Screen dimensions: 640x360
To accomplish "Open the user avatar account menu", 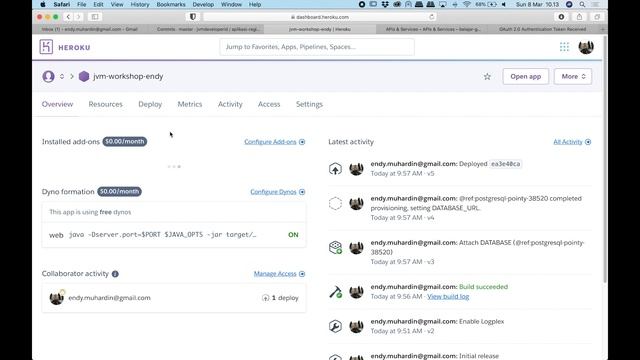I will pyautogui.click(x=586, y=47).
